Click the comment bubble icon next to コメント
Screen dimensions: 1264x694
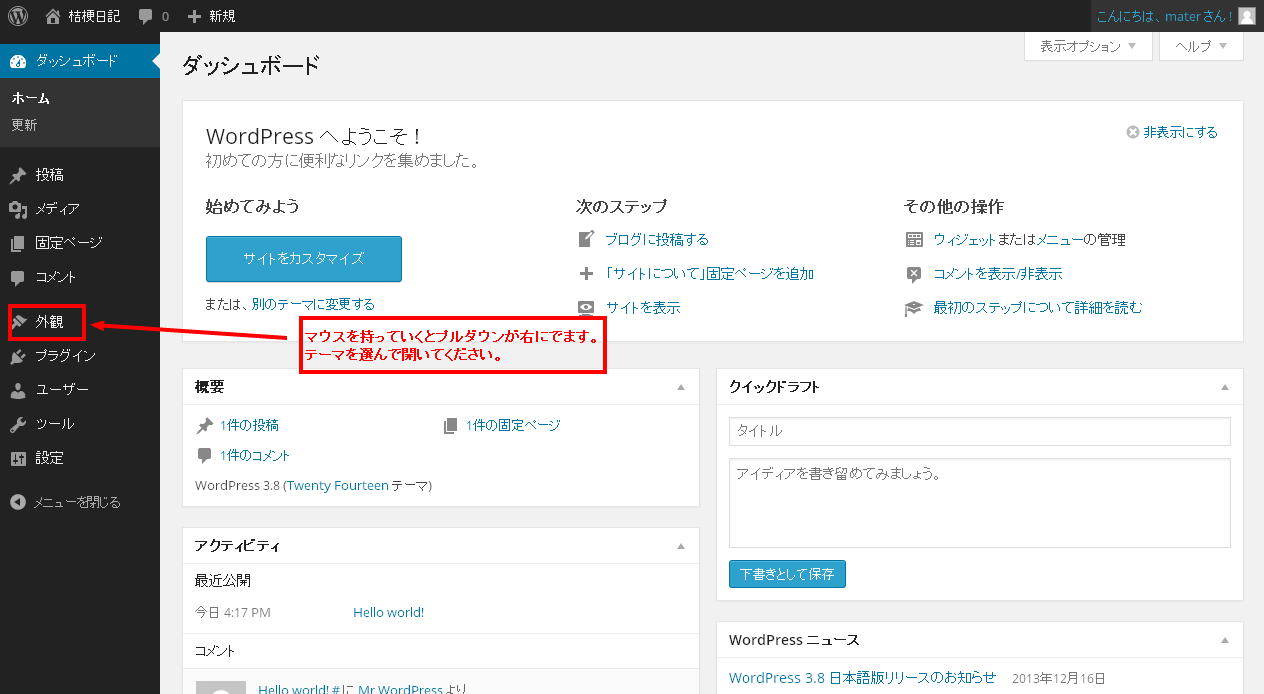pyautogui.click(x=18, y=277)
